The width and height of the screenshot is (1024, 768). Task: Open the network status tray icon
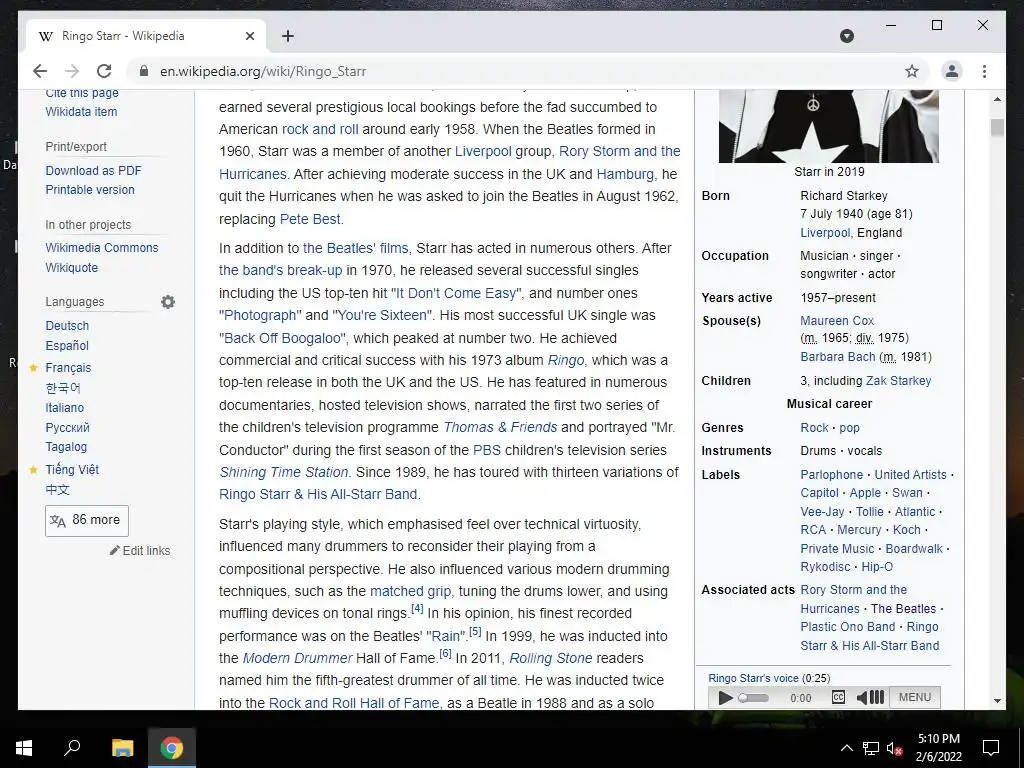pos(871,748)
